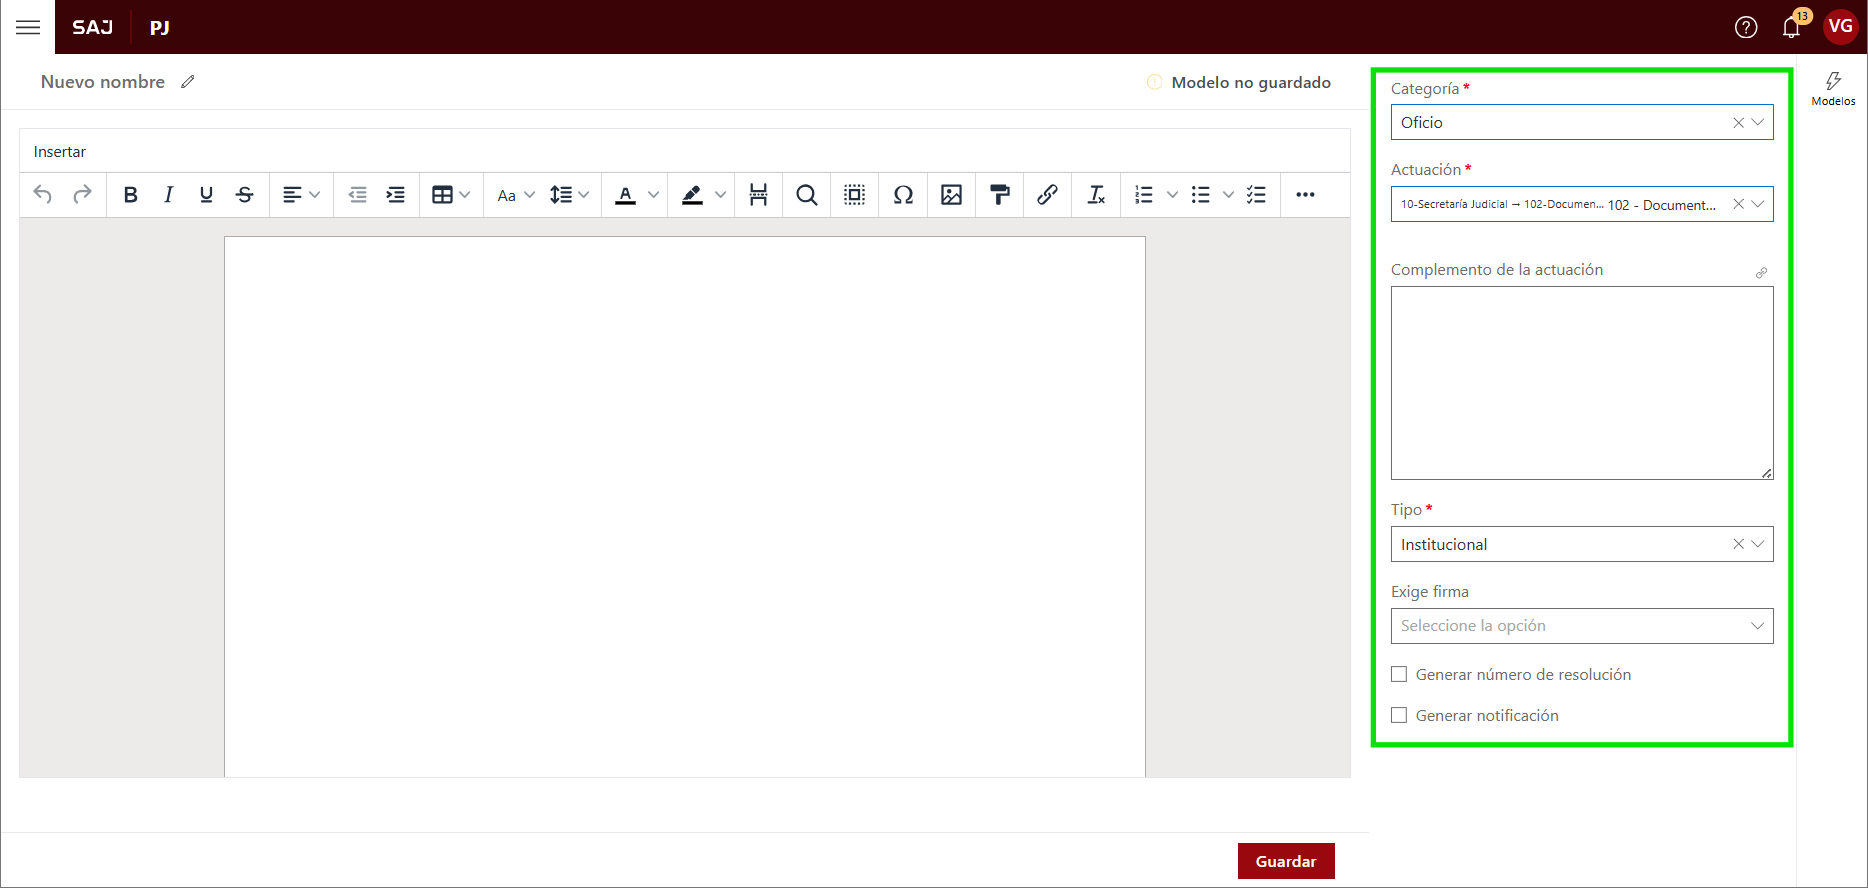This screenshot has height=888, width=1868.
Task: Open the font color picker arrow
Action: click(x=653, y=195)
